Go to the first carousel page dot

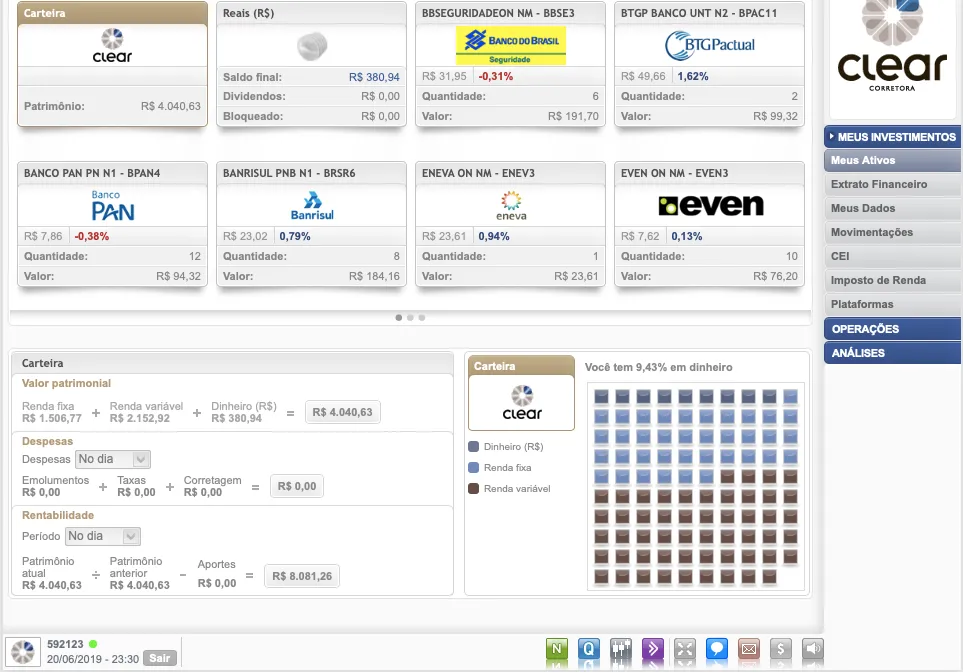(399, 317)
